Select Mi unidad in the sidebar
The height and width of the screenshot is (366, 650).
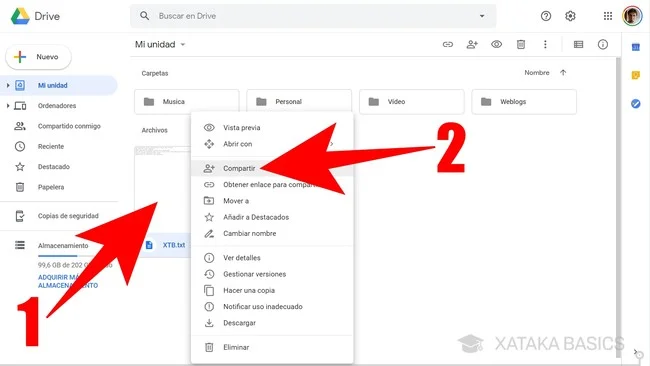59,85
